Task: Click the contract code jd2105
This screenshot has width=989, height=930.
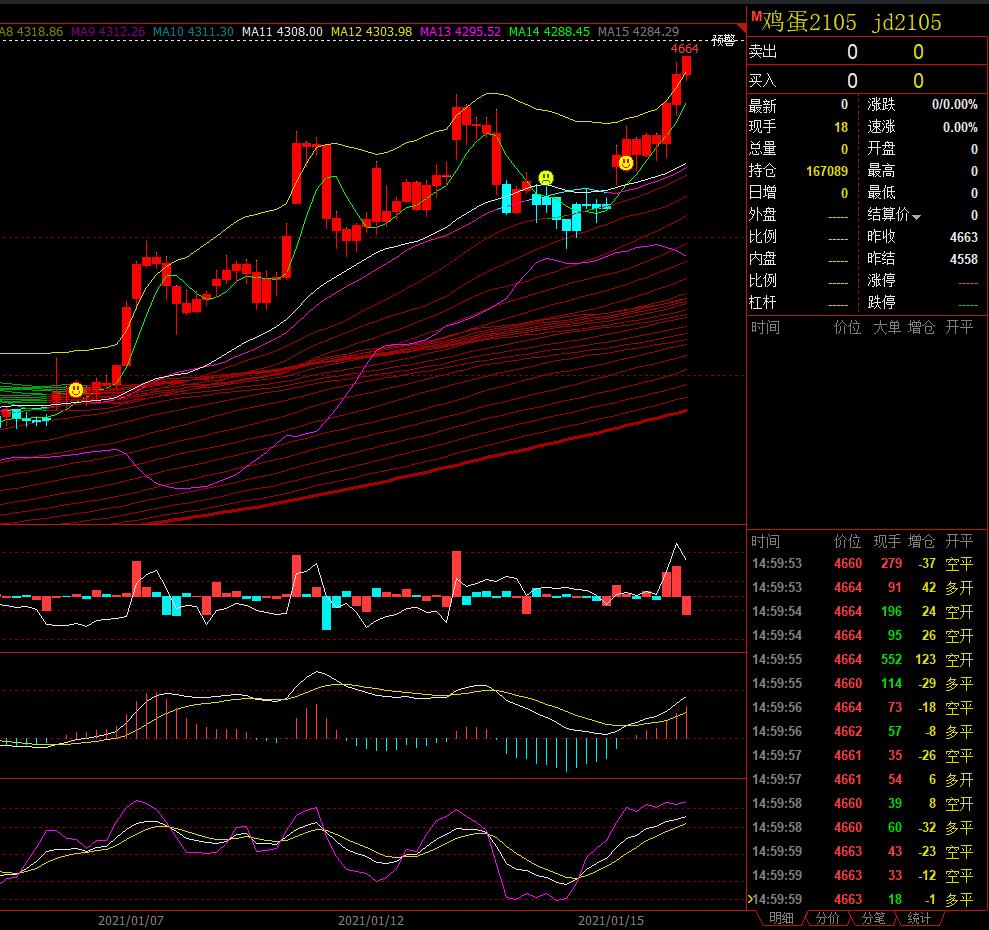Action: [x=907, y=22]
